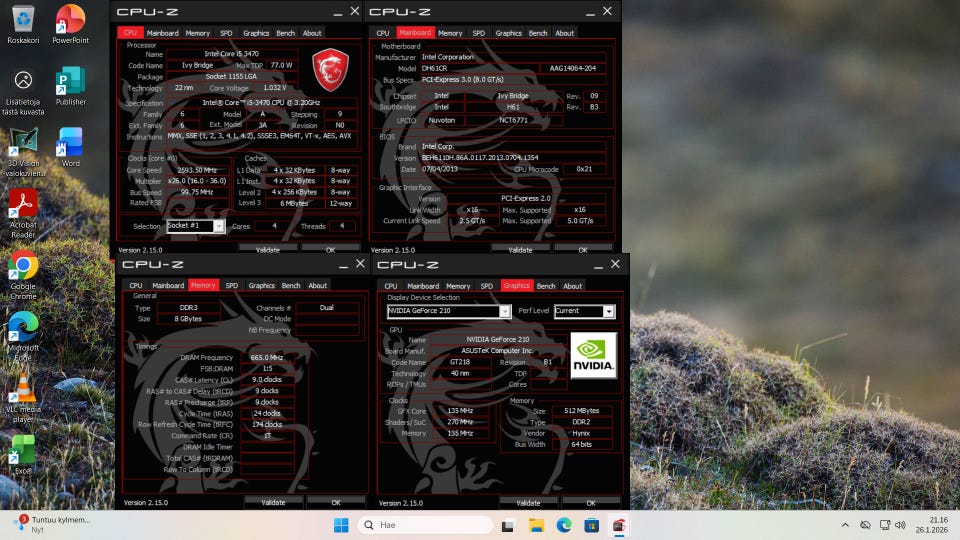Select the Core Speed 2593.50 MHz value
The width and height of the screenshot is (960, 540).
tap(197, 170)
